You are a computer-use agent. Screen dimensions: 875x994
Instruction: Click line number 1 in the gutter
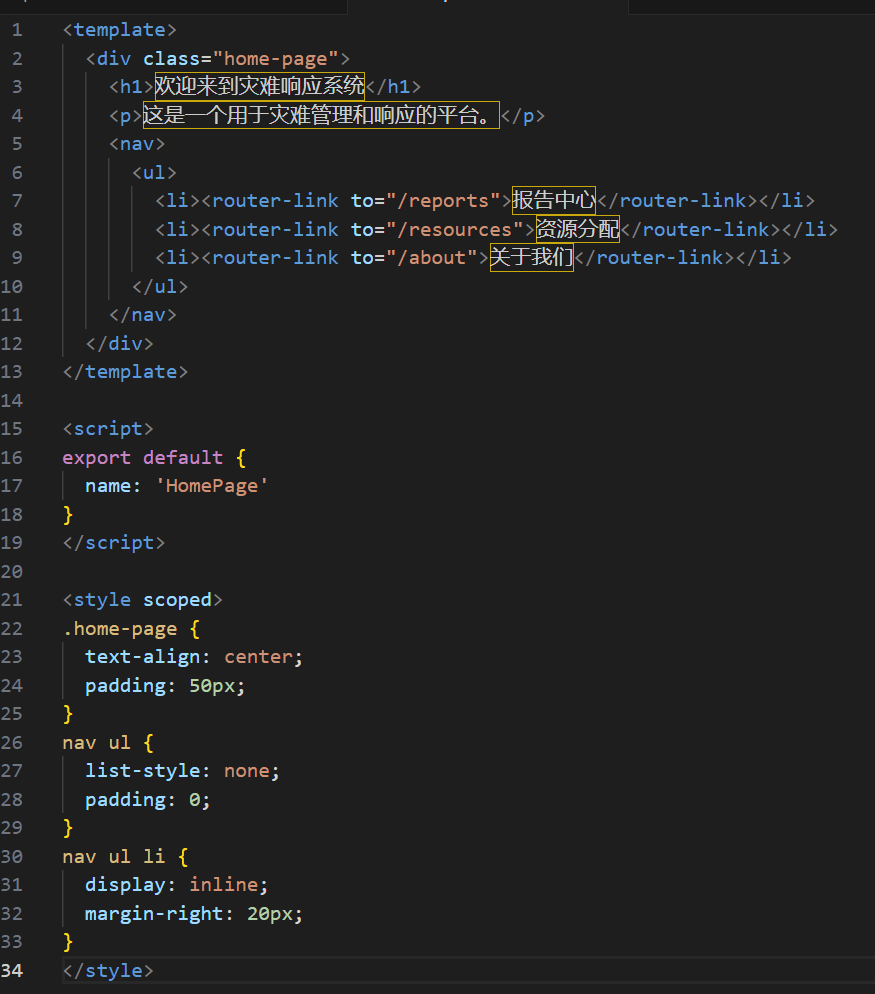click(16, 30)
